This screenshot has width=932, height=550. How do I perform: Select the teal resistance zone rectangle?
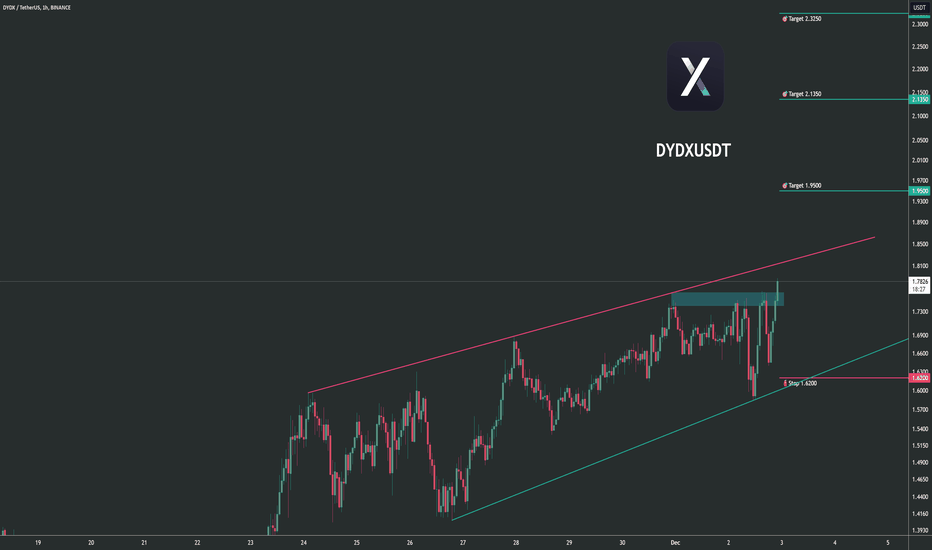[728, 299]
